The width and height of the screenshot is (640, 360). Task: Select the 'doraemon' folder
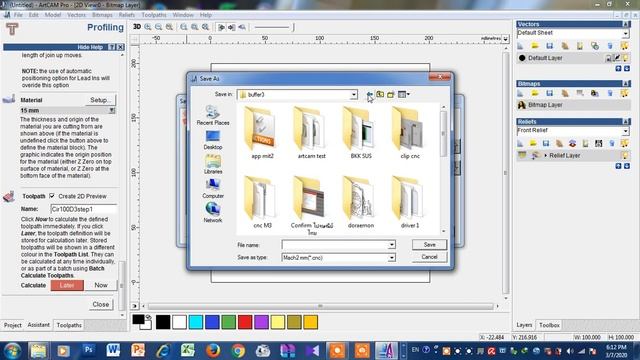pos(361,202)
